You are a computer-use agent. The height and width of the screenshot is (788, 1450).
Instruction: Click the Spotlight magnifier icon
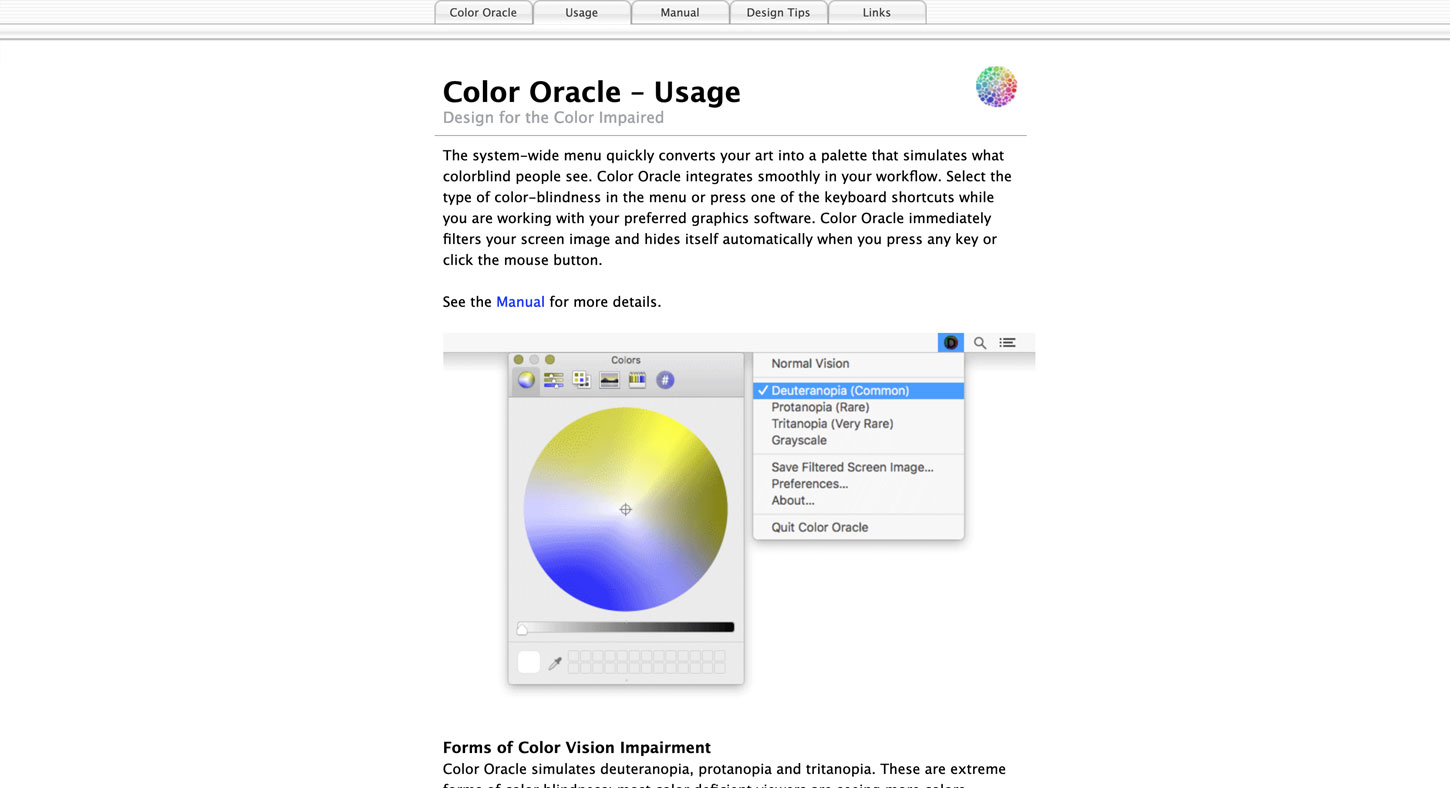coord(980,343)
